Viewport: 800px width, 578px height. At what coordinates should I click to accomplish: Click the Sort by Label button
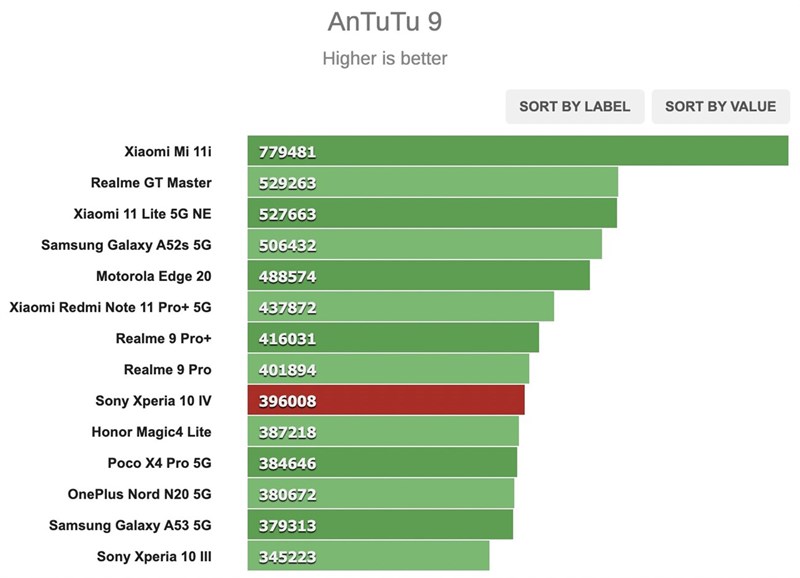click(x=574, y=107)
